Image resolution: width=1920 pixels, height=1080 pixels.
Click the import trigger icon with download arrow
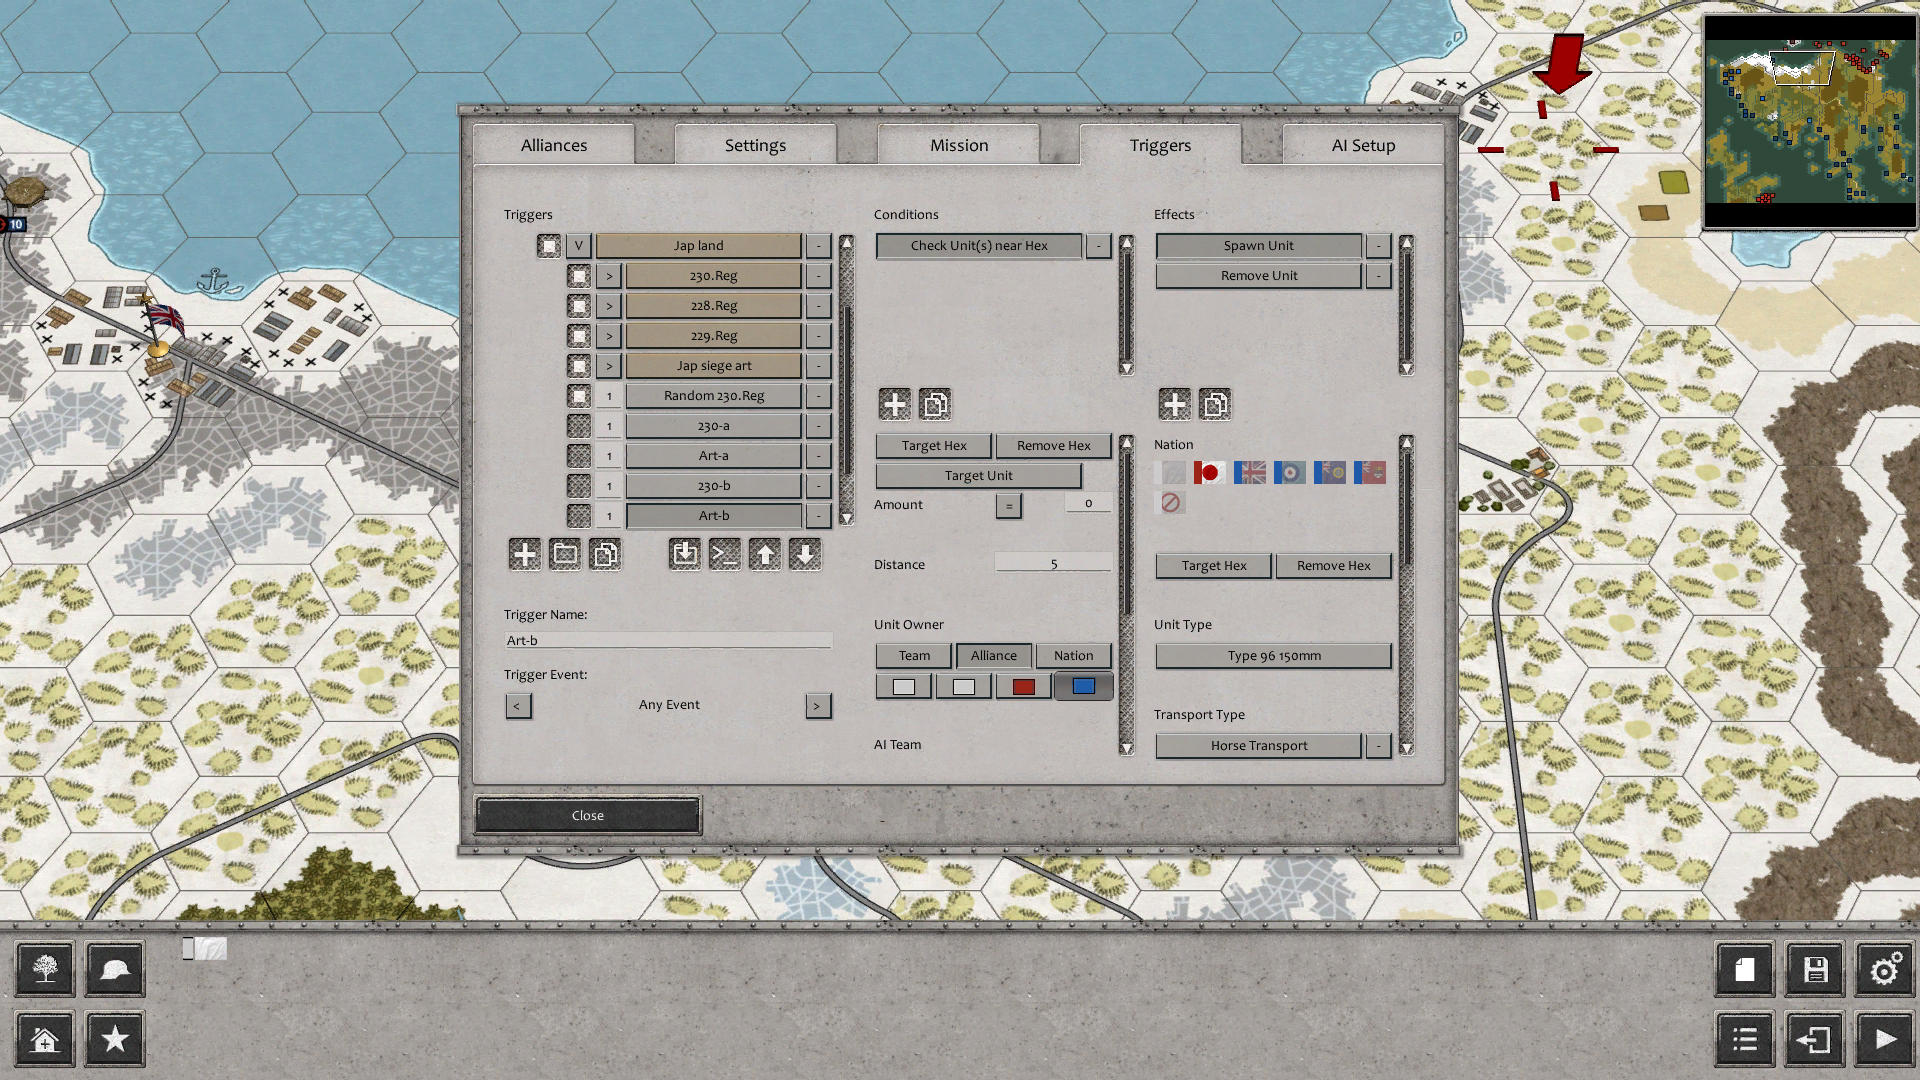[684, 554]
